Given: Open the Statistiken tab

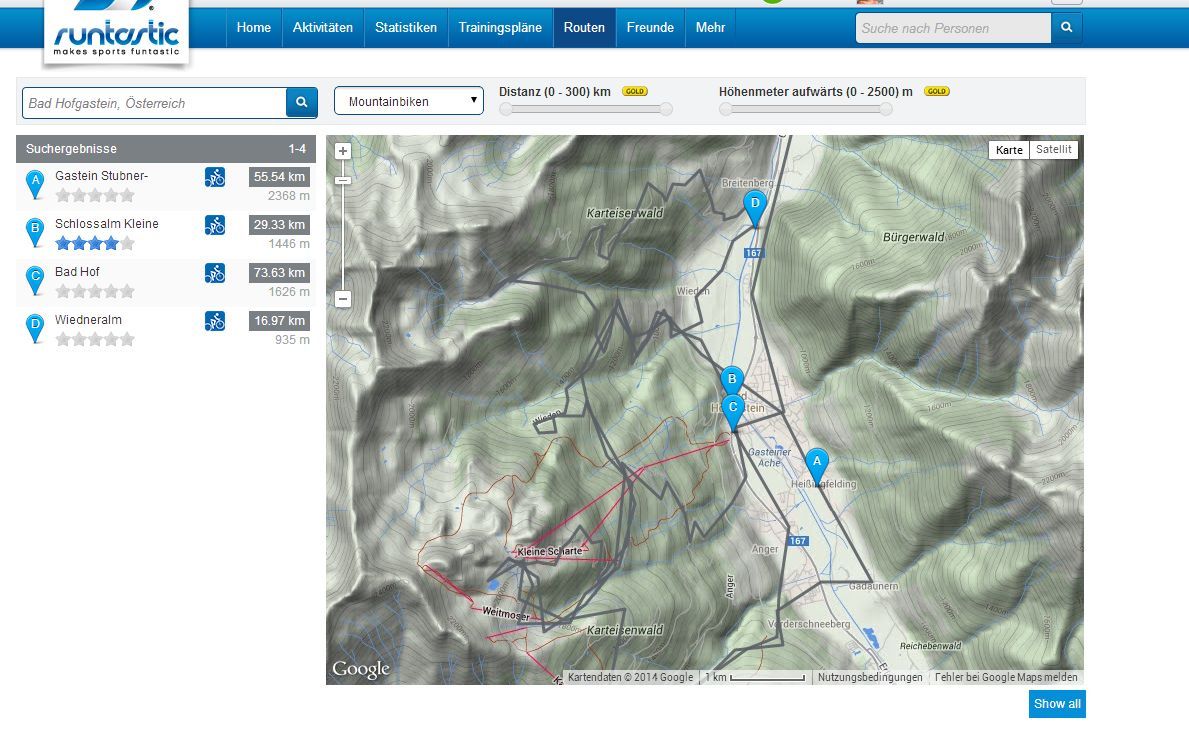Looking at the screenshot, I should pos(405,28).
